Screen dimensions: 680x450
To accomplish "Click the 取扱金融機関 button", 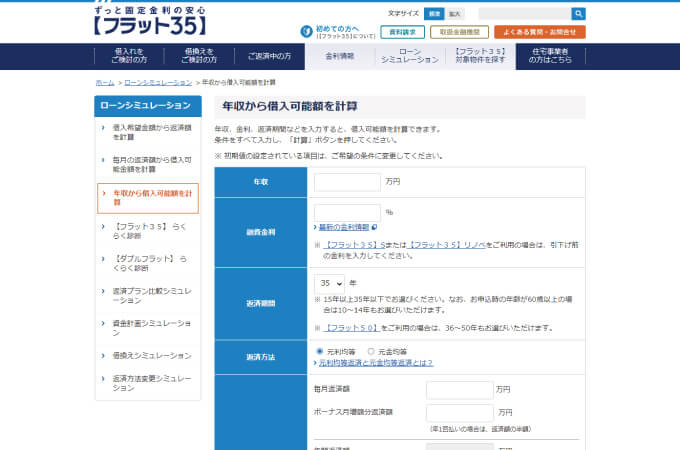I will [x=459, y=32].
